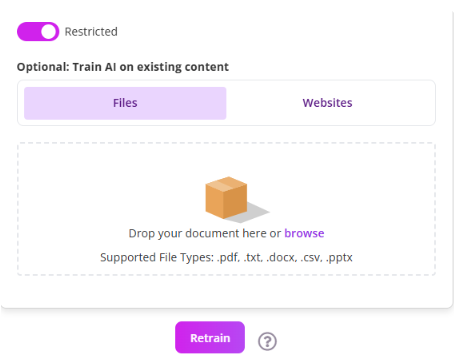
Task: Switch to the Files tab
Action: tap(125, 103)
